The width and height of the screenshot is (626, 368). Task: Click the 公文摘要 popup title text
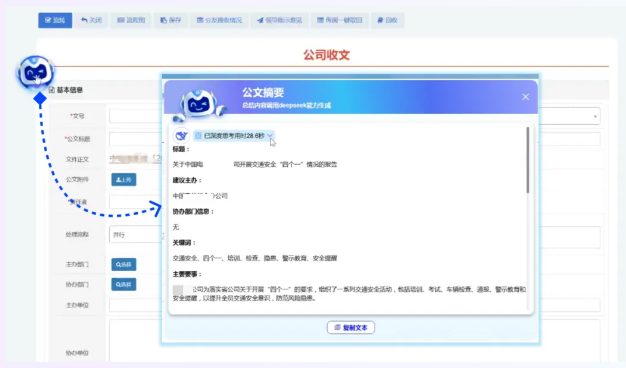click(263, 93)
